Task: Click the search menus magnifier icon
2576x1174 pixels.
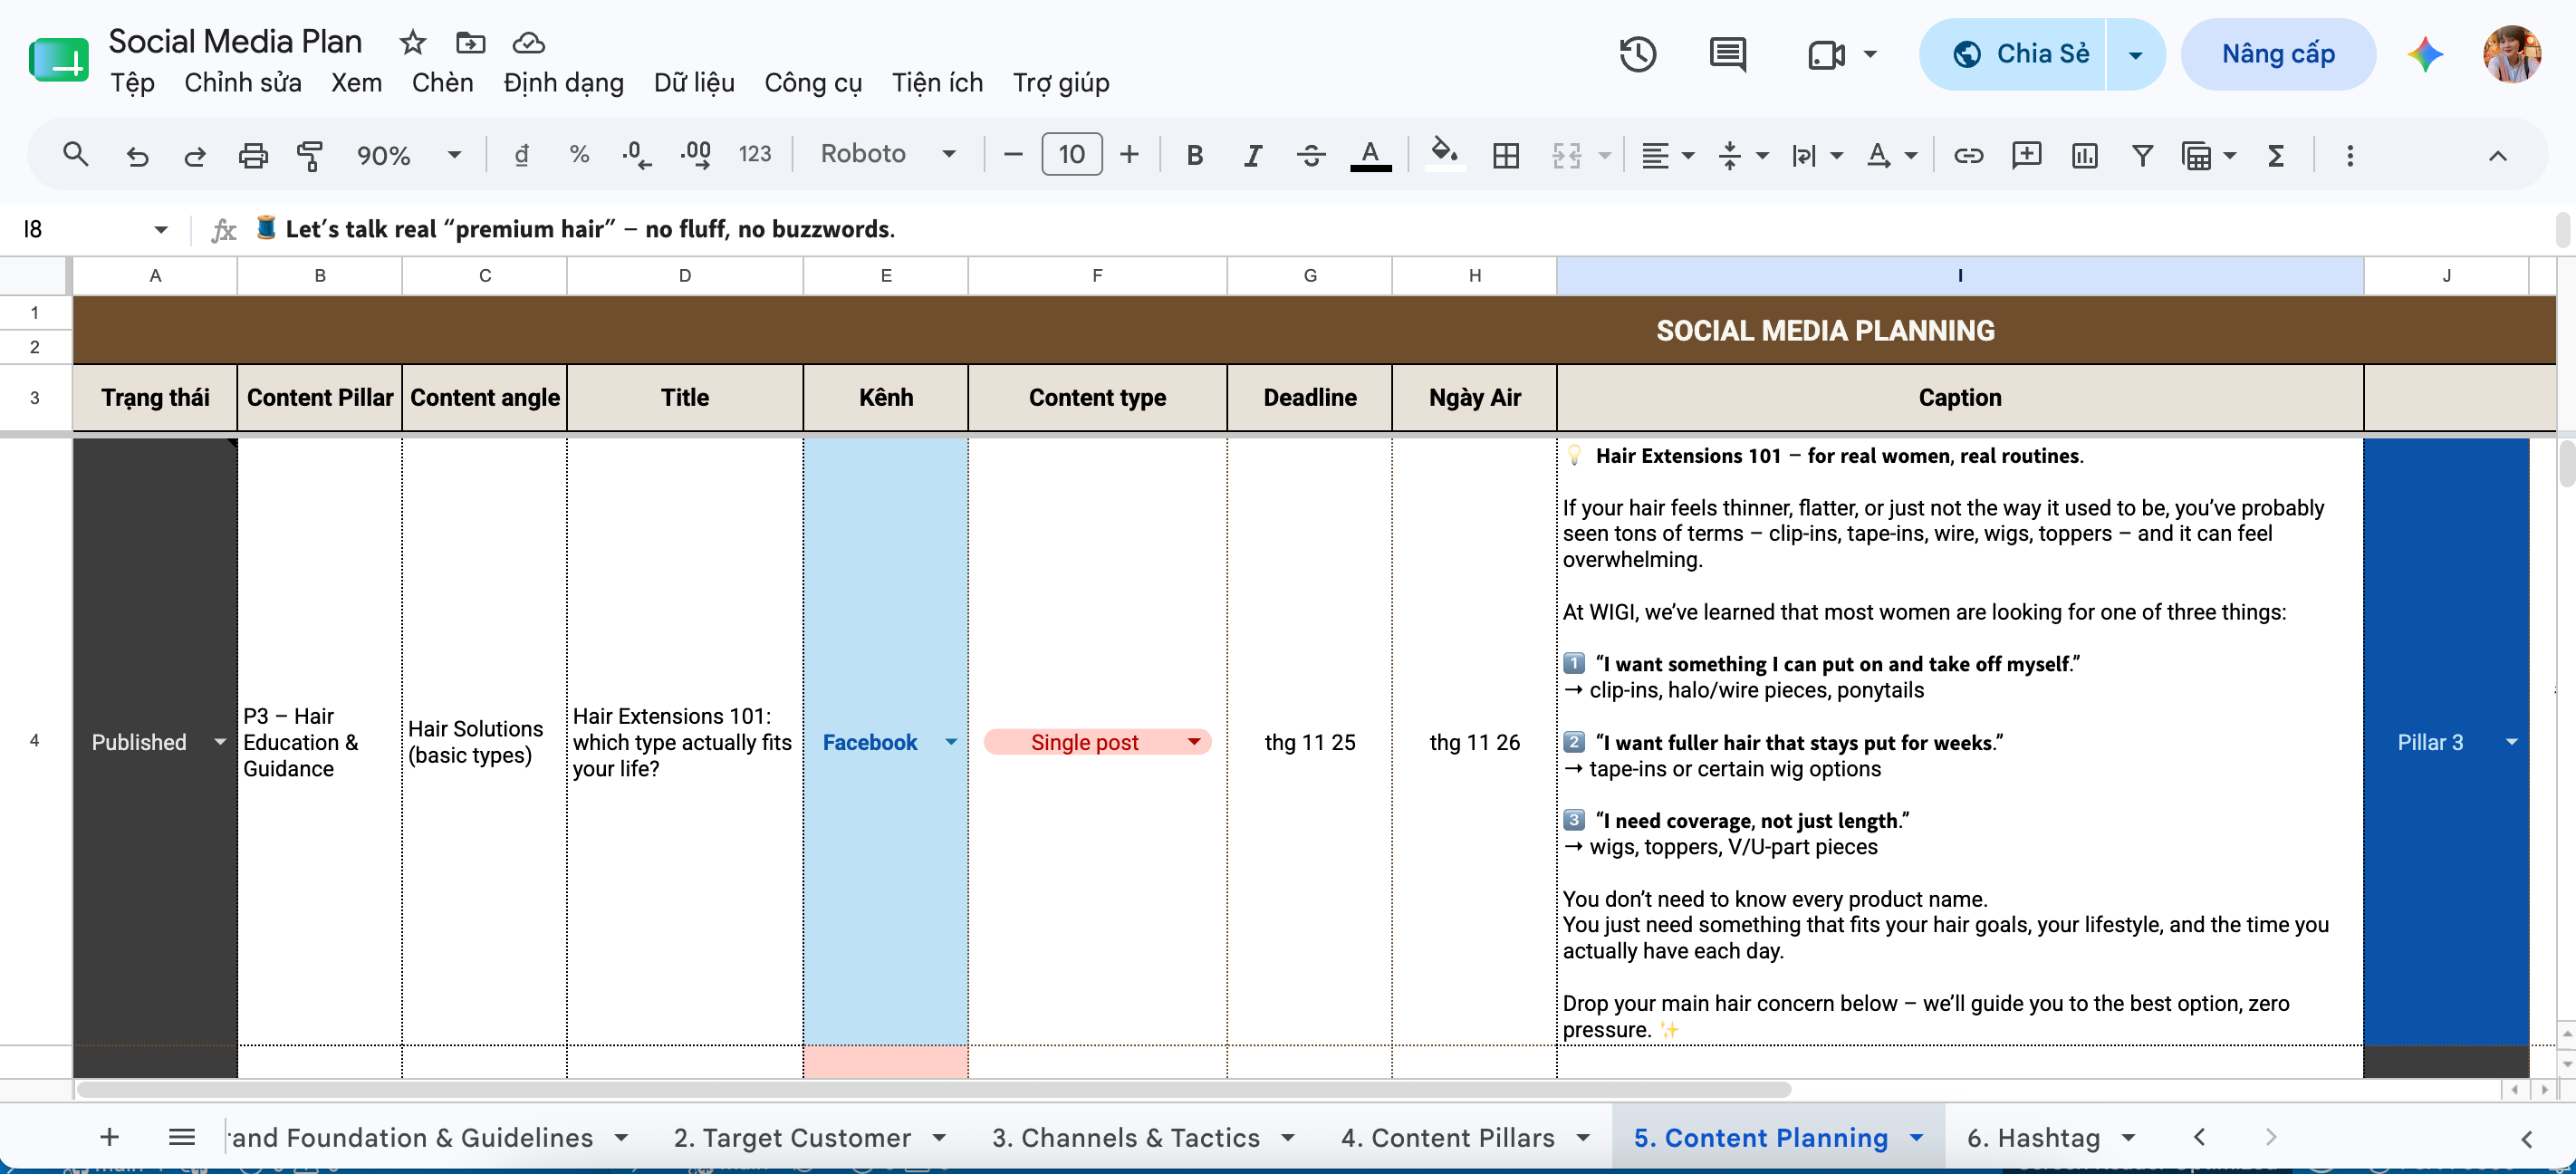Action: 75,154
